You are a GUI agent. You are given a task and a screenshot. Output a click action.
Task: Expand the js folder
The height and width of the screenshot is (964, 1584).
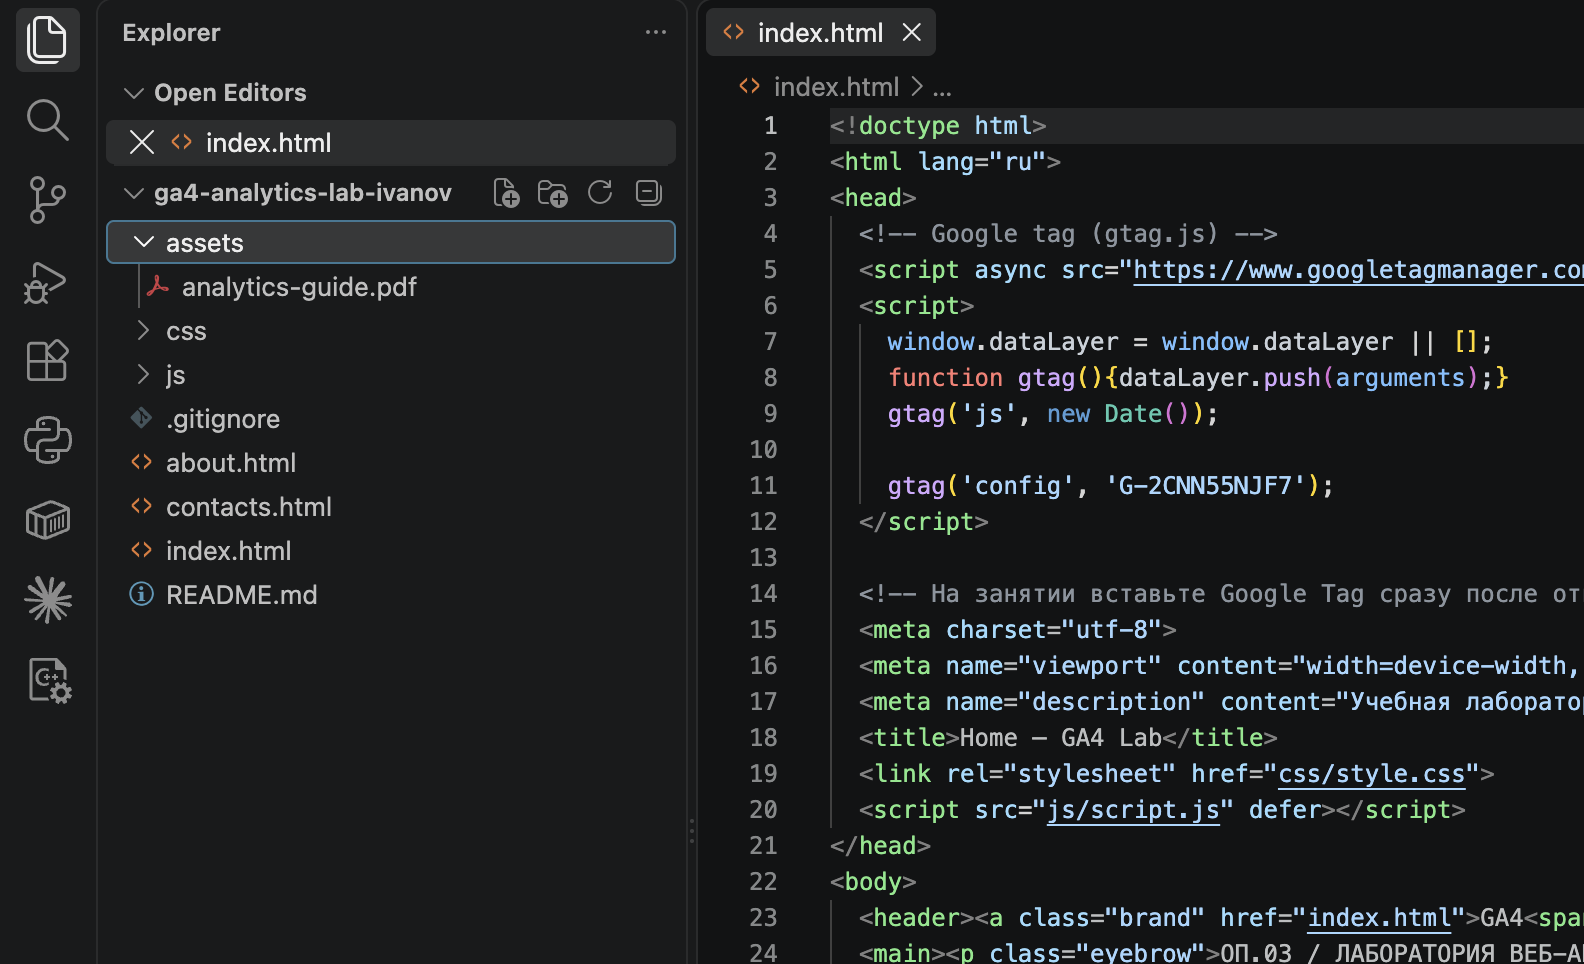coord(144,375)
